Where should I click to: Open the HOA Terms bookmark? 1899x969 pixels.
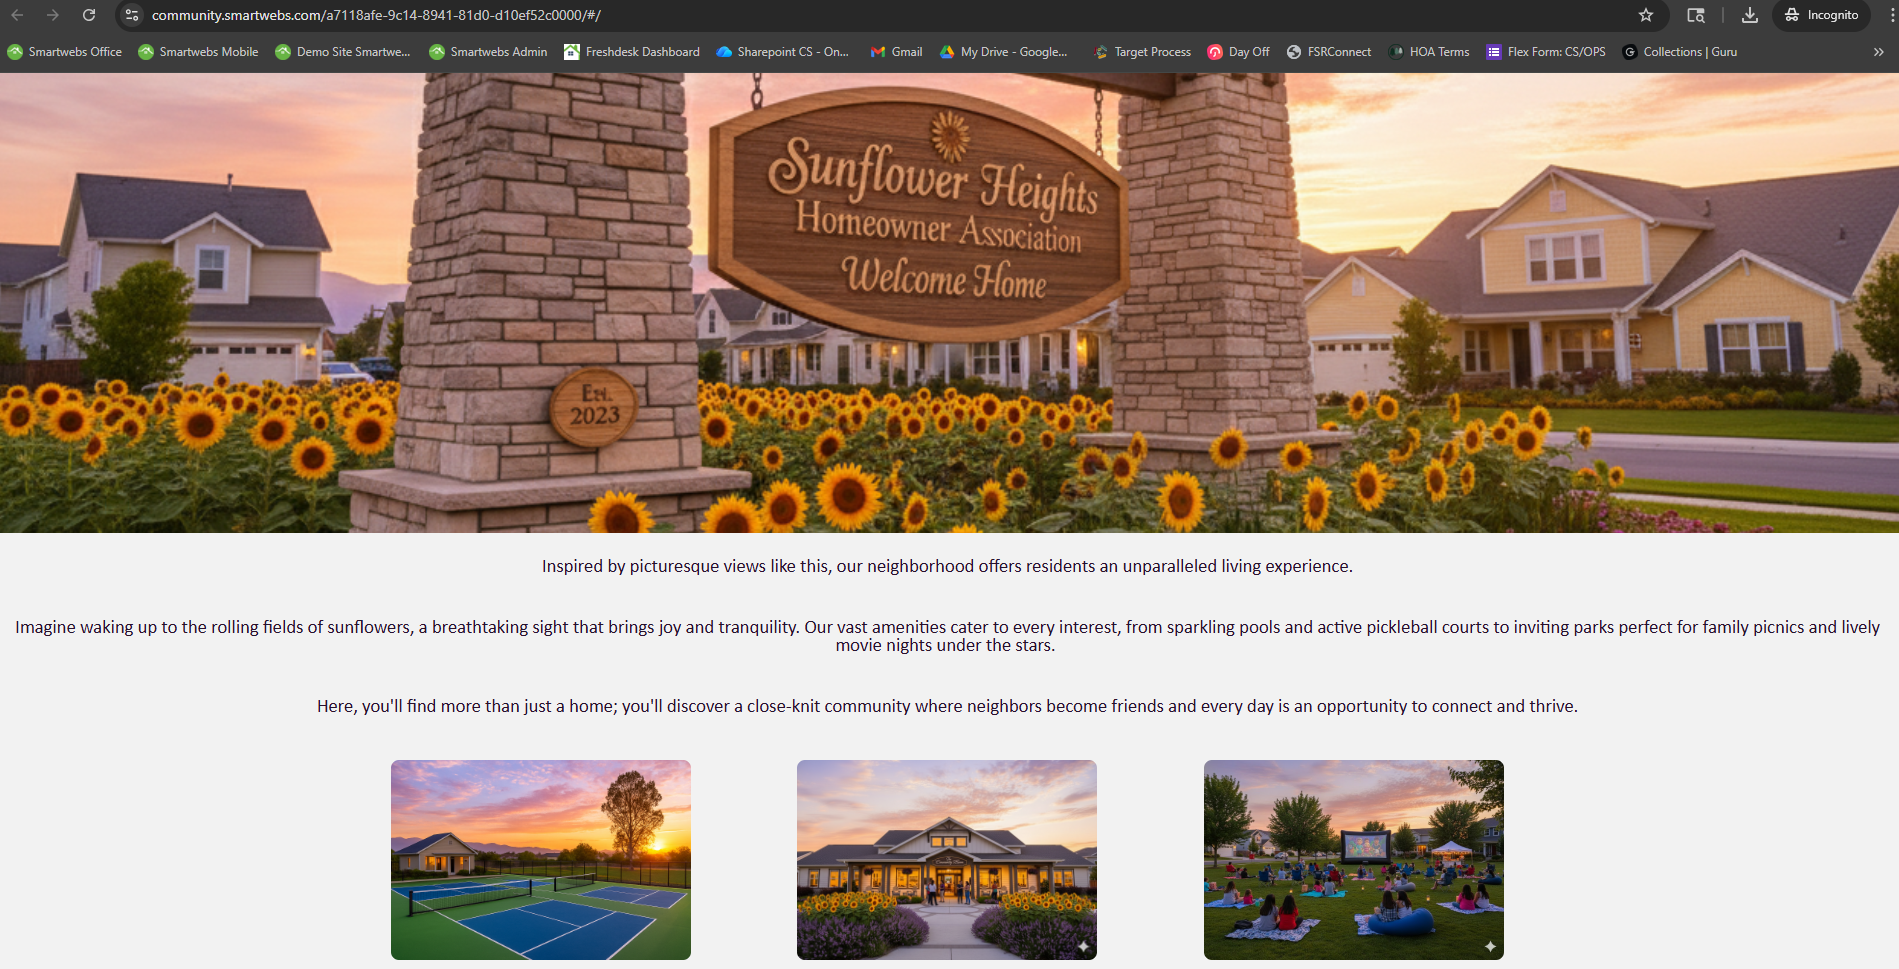click(x=1428, y=52)
